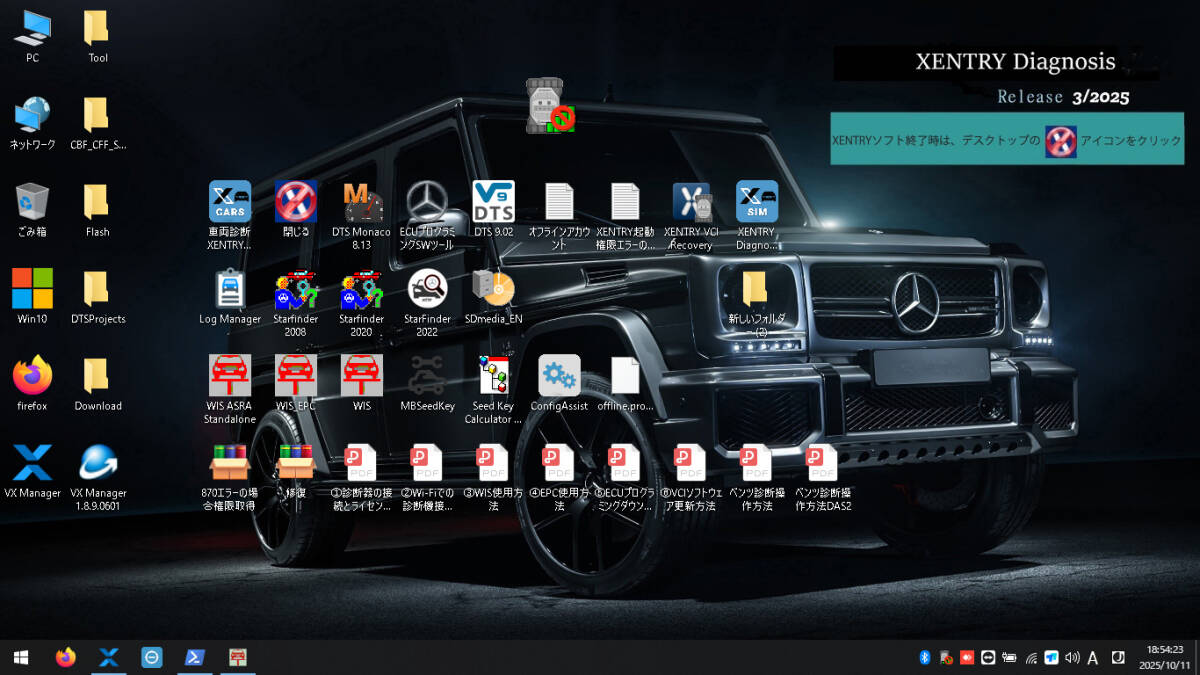
Task: Open the volume control in tray
Action: tap(1073, 657)
